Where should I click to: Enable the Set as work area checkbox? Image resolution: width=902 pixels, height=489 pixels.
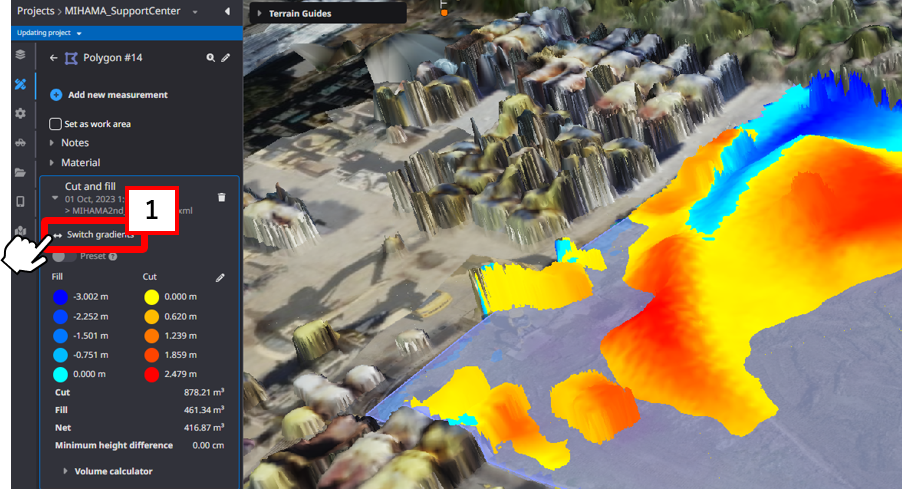[x=56, y=124]
